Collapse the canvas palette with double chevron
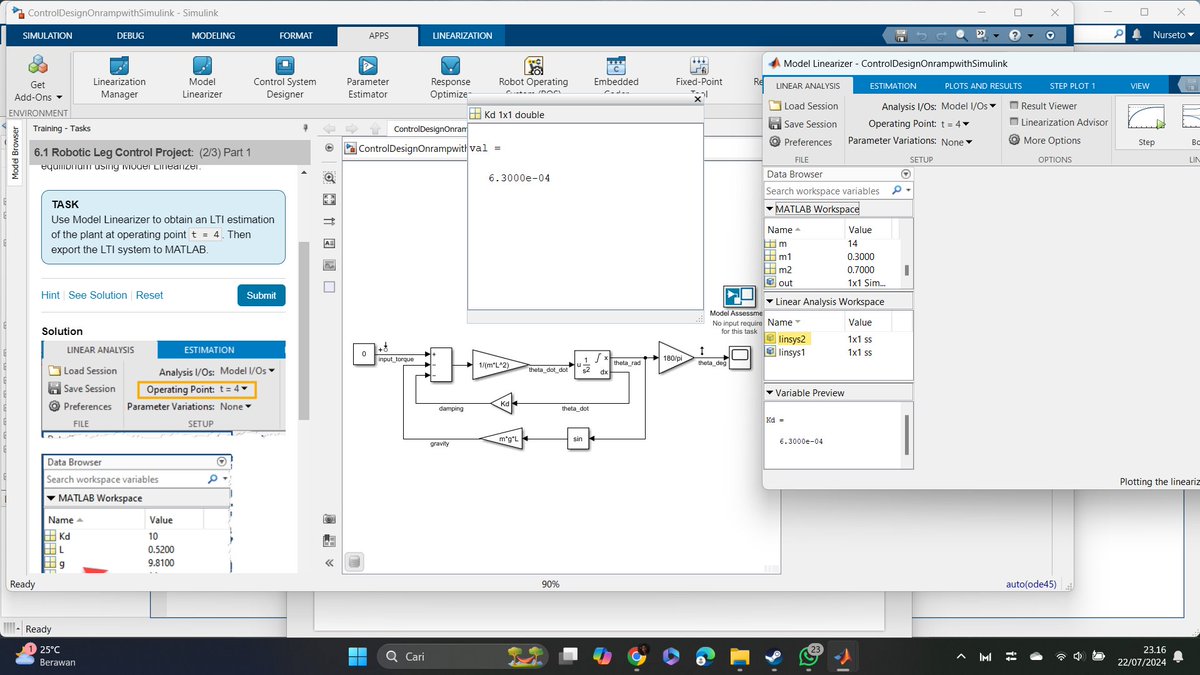1200x675 pixels. click(x=329, y=563)
